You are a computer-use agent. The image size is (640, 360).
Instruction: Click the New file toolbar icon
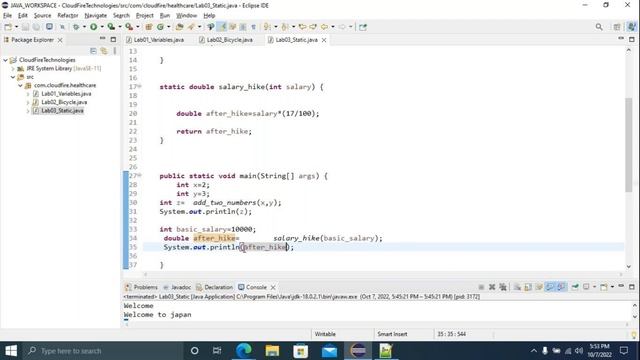pyautogui.click(x=8, y=27)
